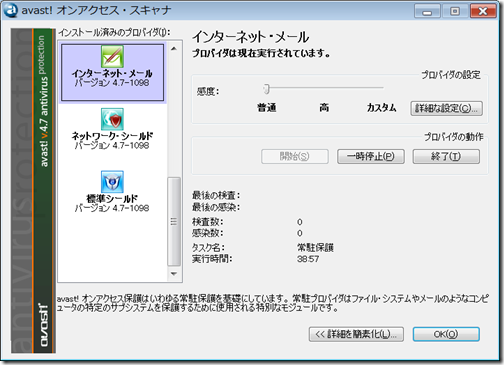Viewport: 504px width, 365px height.
Task: Select the インターネット・メール provider icon
Action: point(112,56)
